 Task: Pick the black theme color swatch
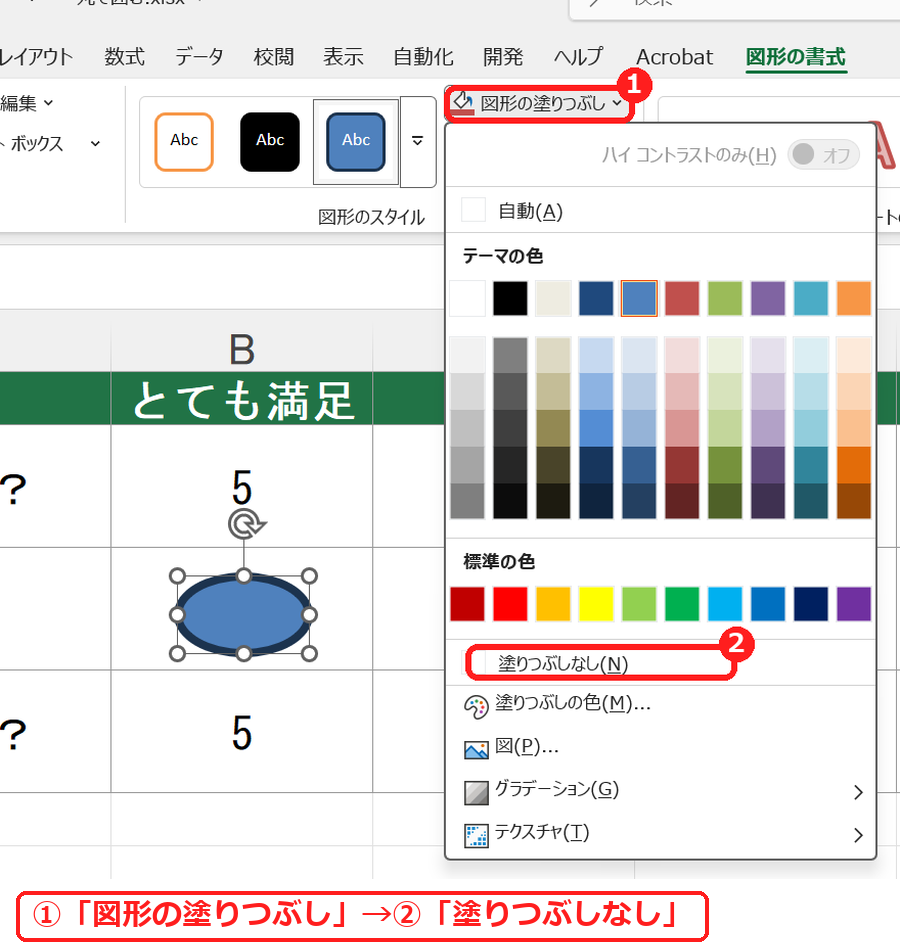(510, 298)
